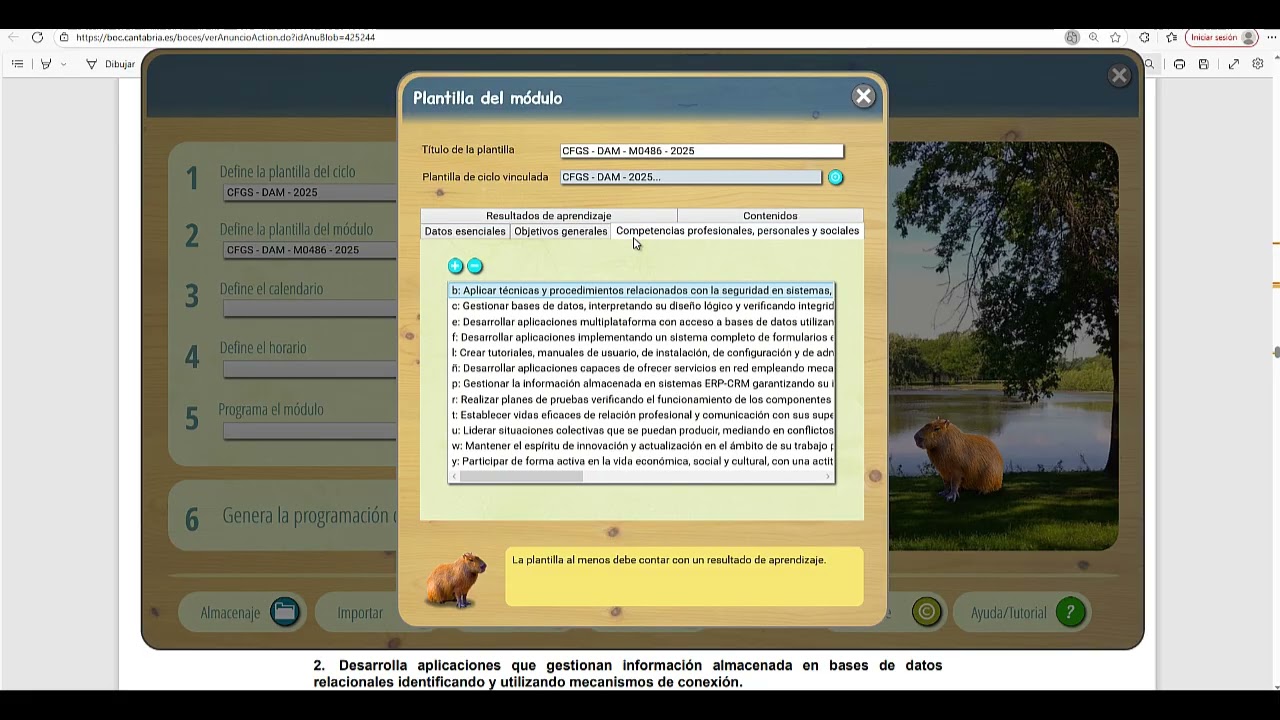Reload the page with the browser refresh icon
Viewport: 1280px width, 720px height.
[x=37, y=37]
